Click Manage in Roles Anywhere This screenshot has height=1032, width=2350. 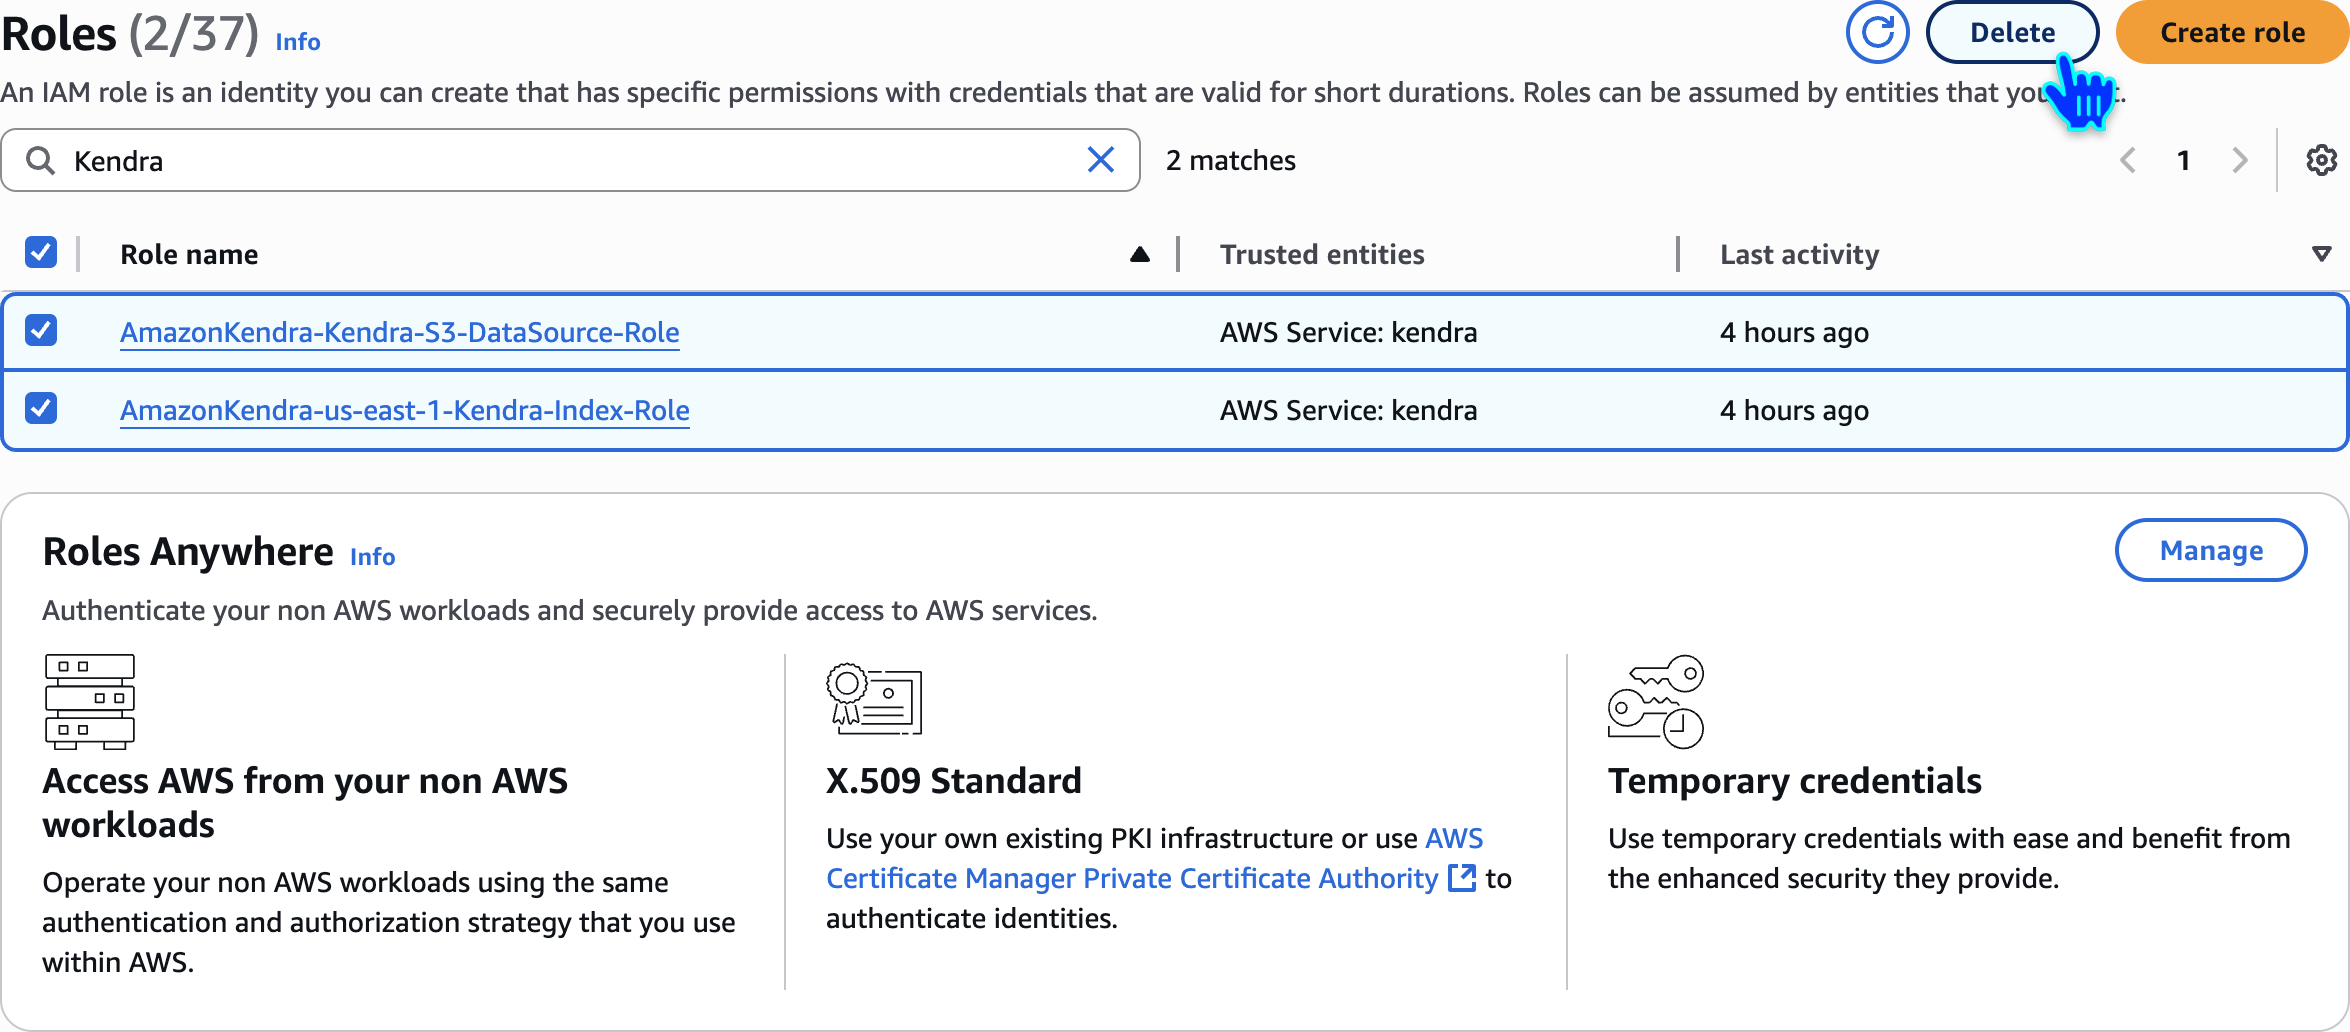(2211, 550)
